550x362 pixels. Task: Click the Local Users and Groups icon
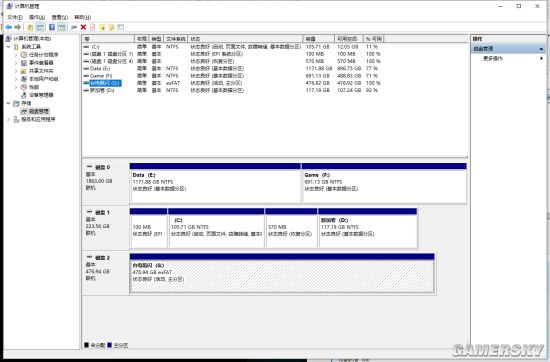coord(24,79)
